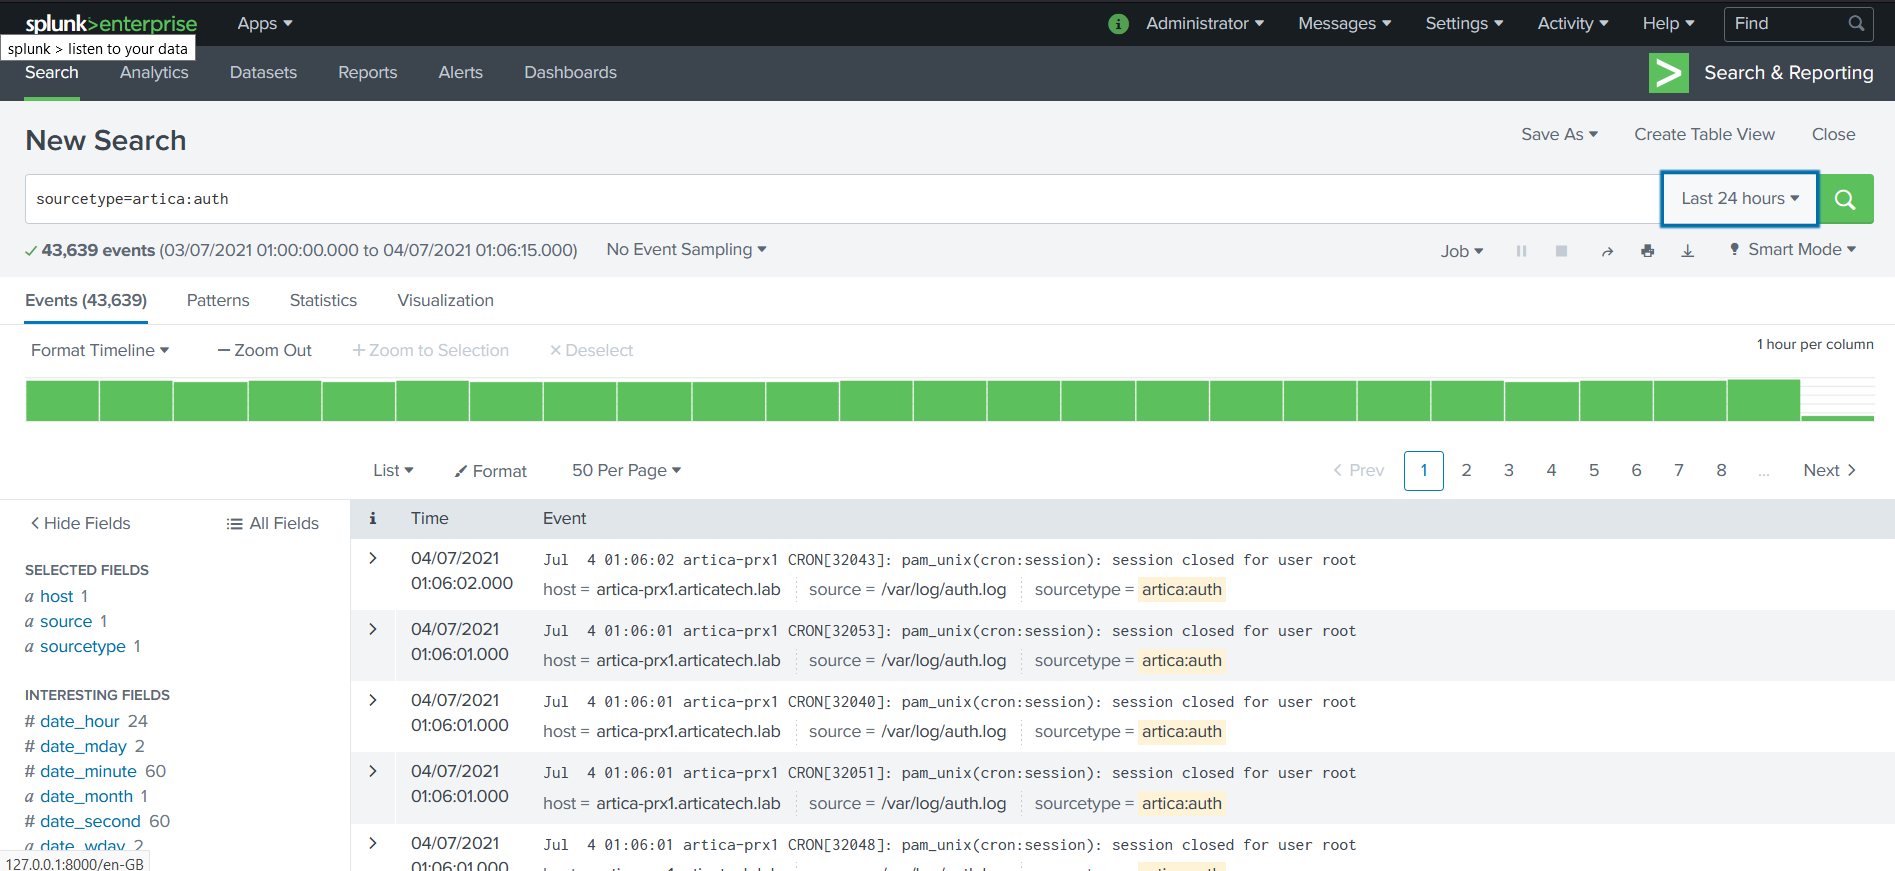Switch to the Statistics tab
The height and width of the screenshot is (871, 1895).
click(x=323, y=300)
